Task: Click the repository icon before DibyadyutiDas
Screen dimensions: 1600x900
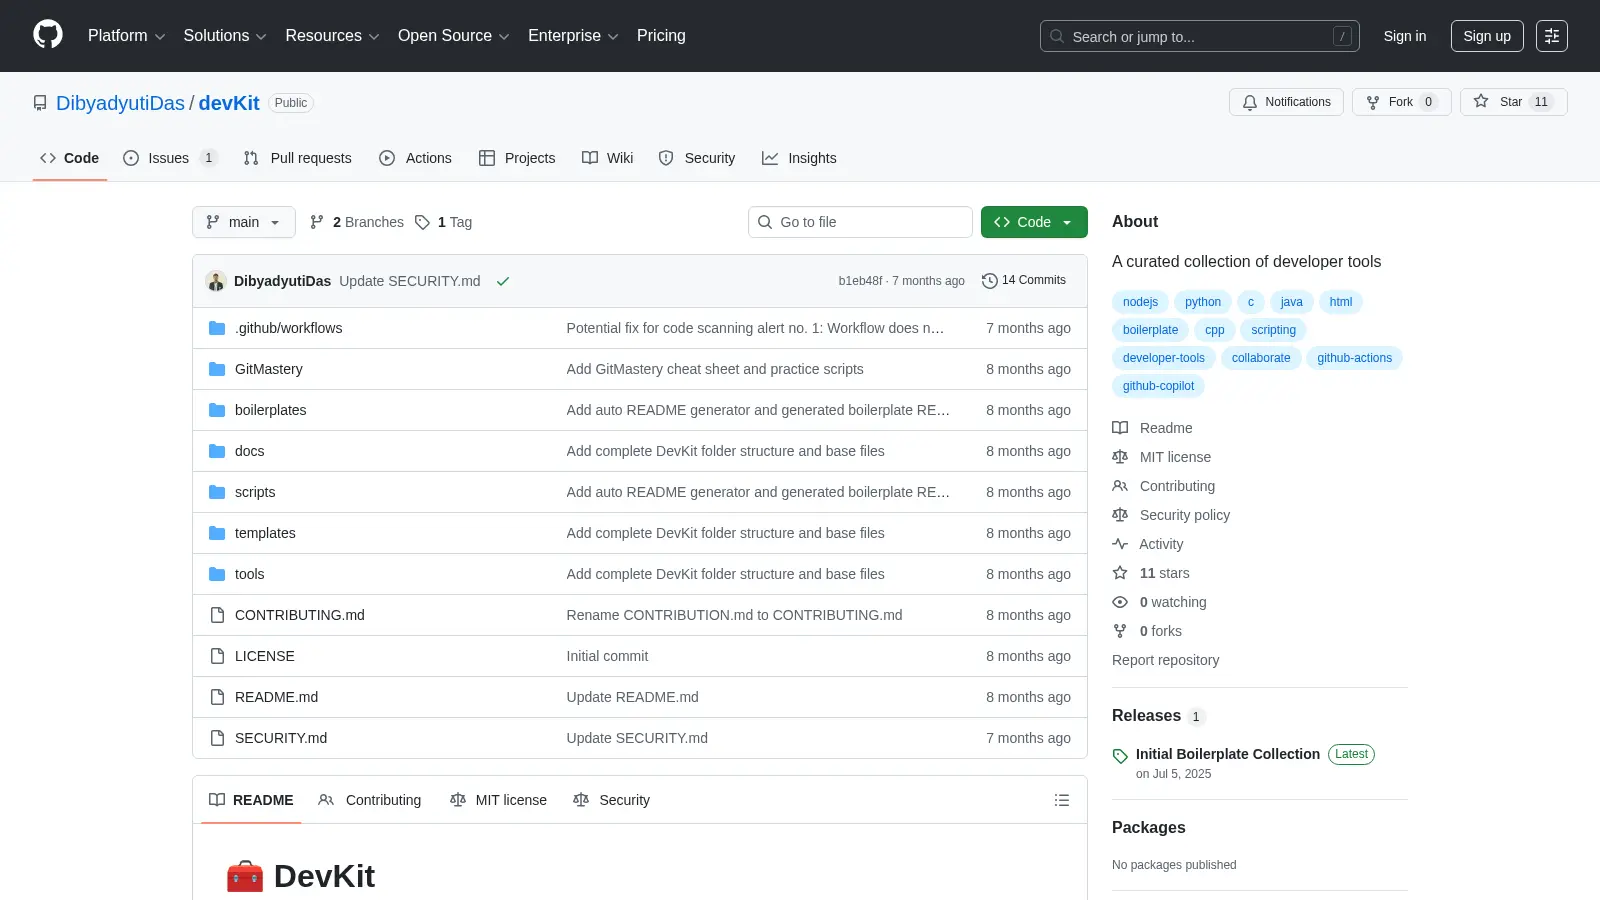Action: [40, 103]
